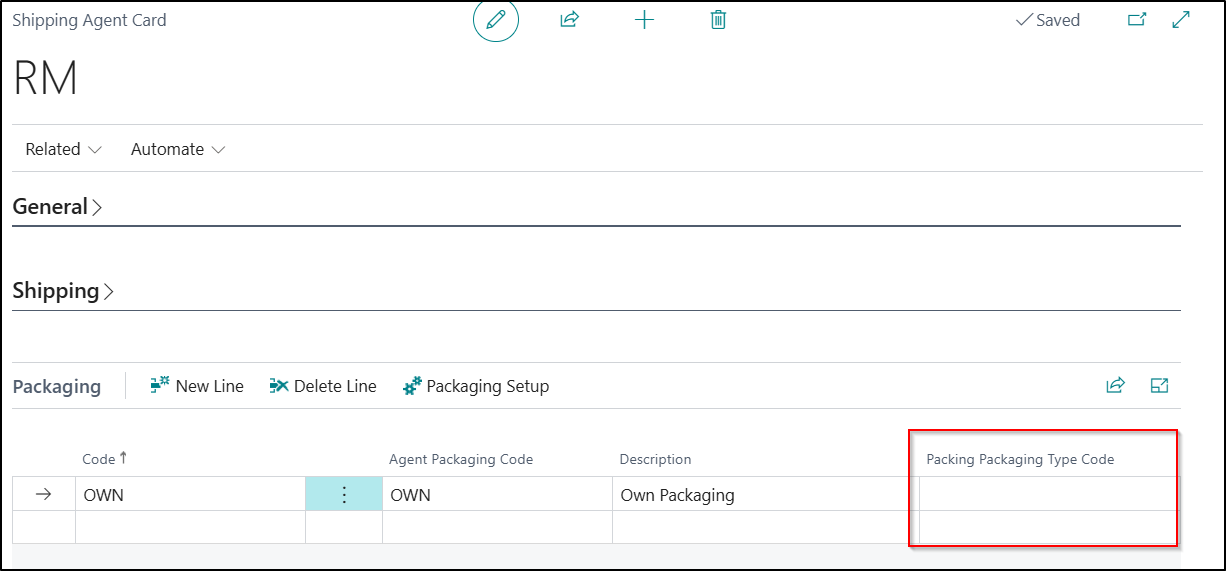Open the Automate dropdown menu

(178, 149)
